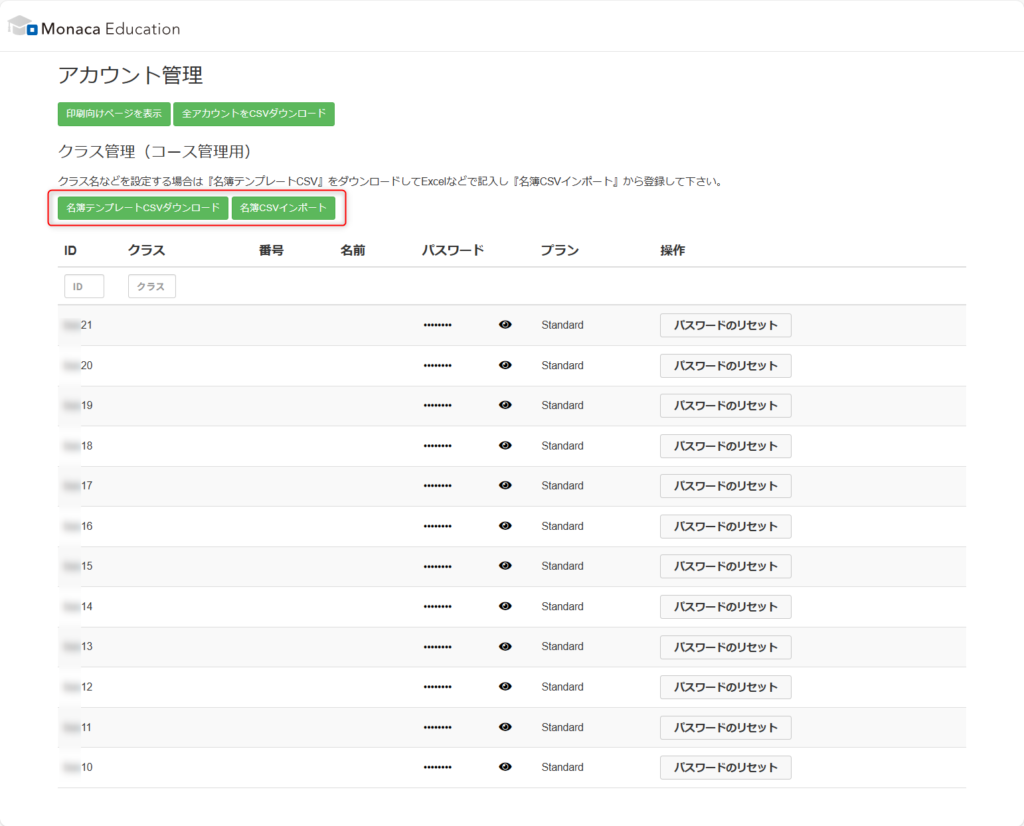This screenshot has width=1024, height=826.
Task: Show password for account row 21
Action: (505, 325)
